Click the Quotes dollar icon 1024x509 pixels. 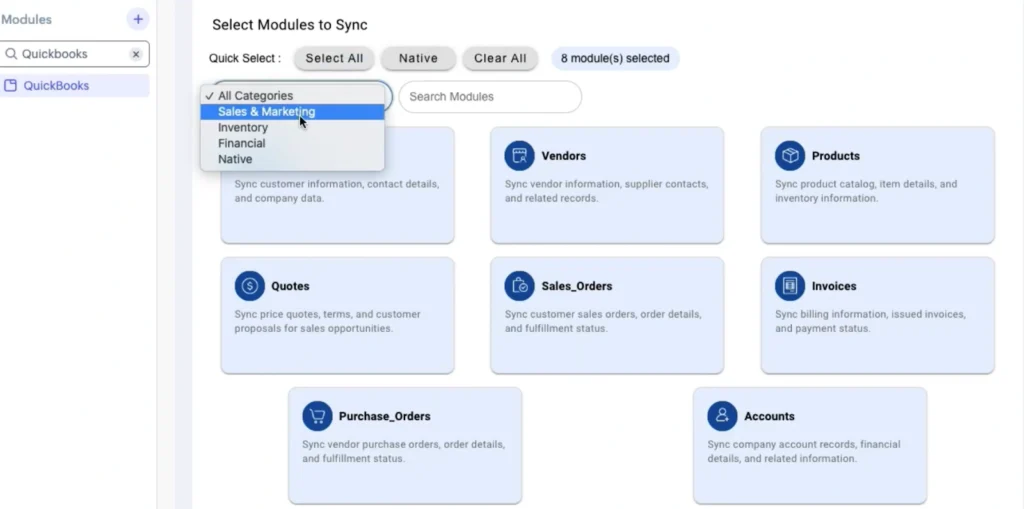249,286
